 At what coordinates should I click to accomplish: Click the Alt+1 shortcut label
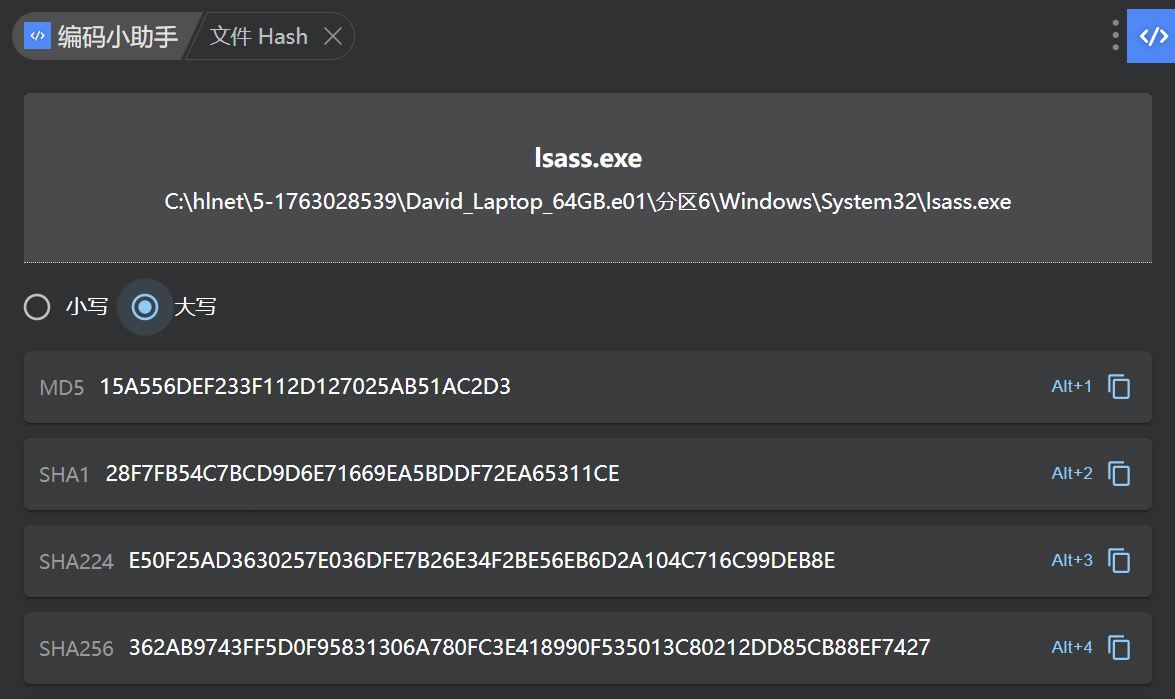[1072, 387]
